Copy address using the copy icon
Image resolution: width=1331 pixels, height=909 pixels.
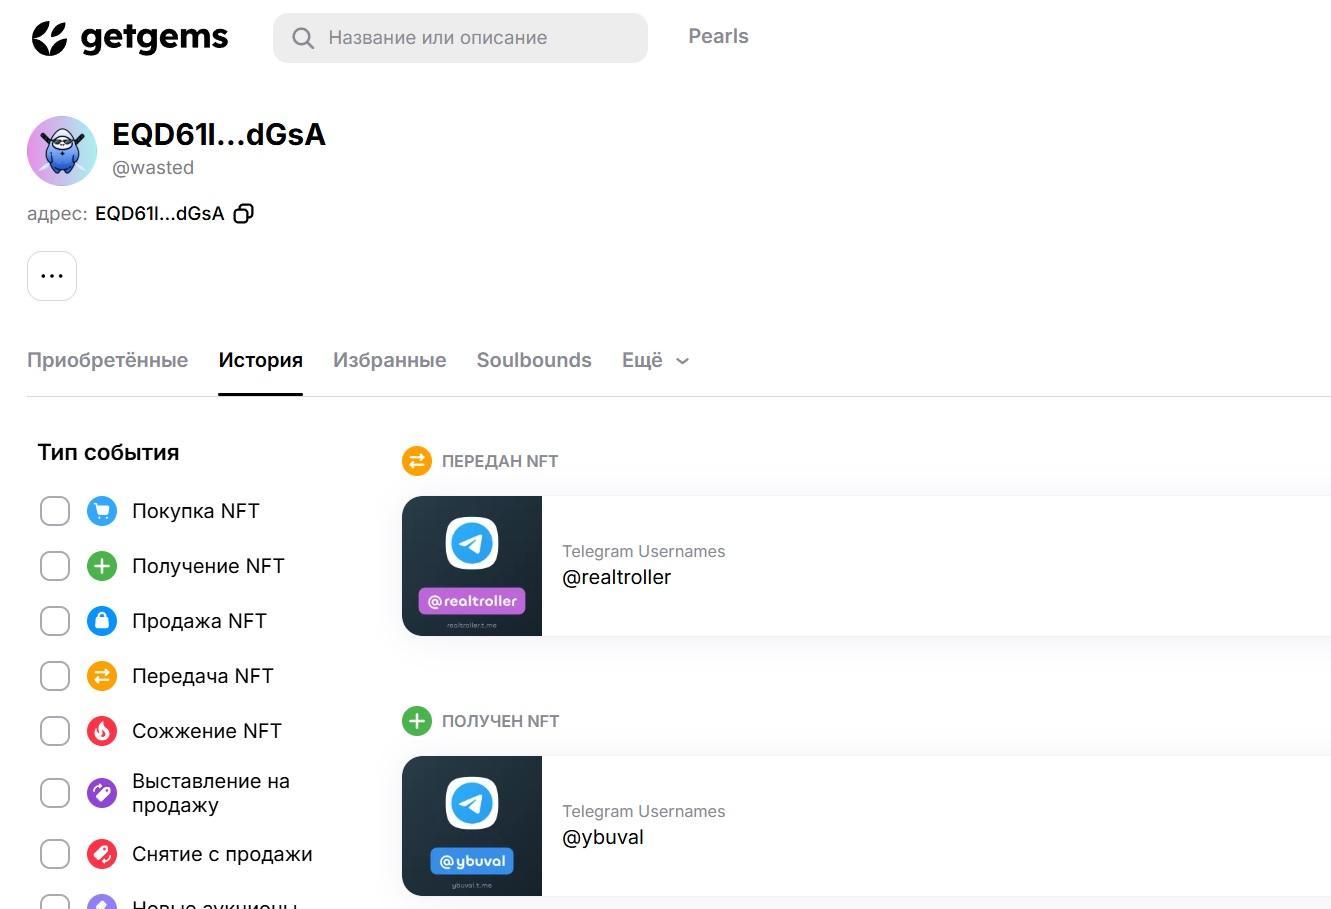point(243,213)
